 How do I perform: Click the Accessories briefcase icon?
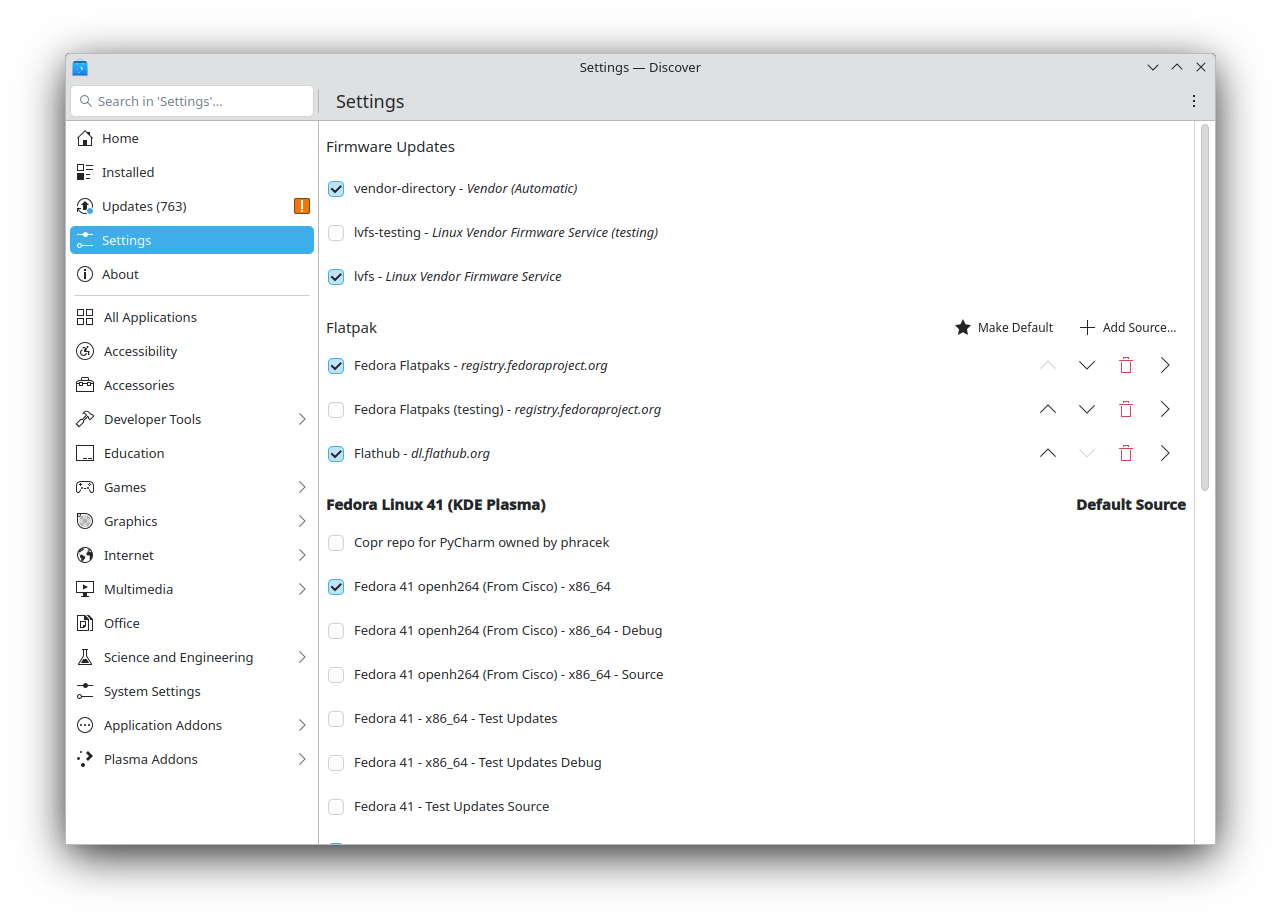click(x=85, y=385)
